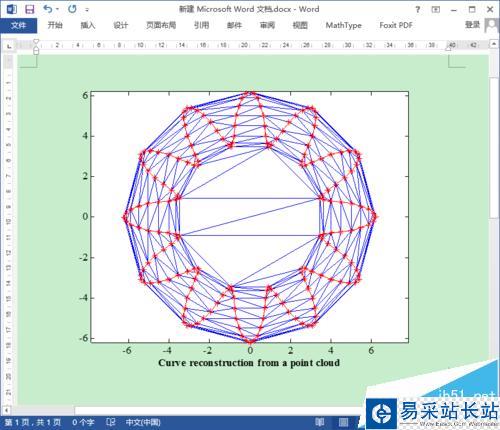
Task: Click word count '0 个字' in status bar
Action: [83, 423]
